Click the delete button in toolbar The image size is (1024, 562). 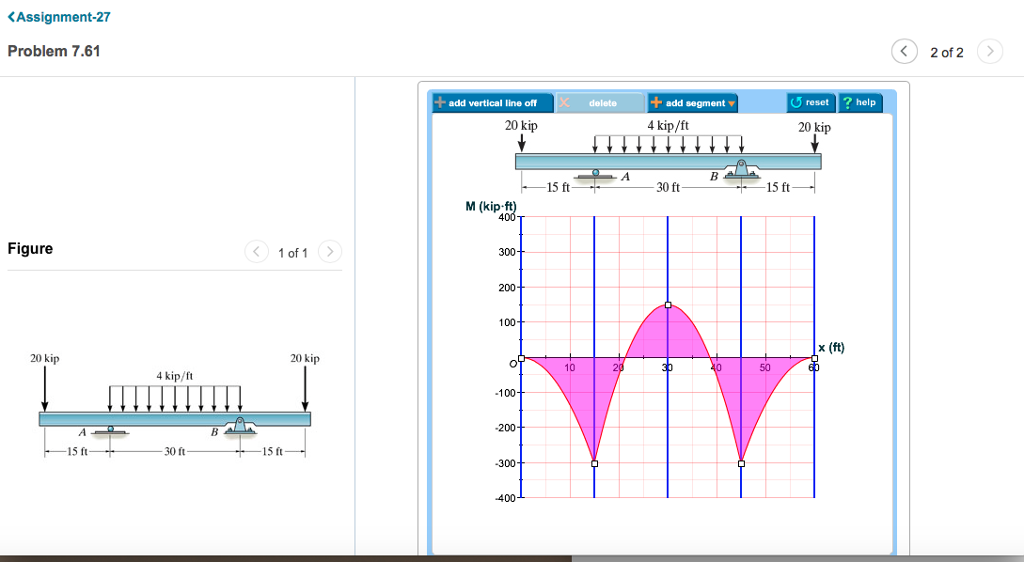pos(600,102)
